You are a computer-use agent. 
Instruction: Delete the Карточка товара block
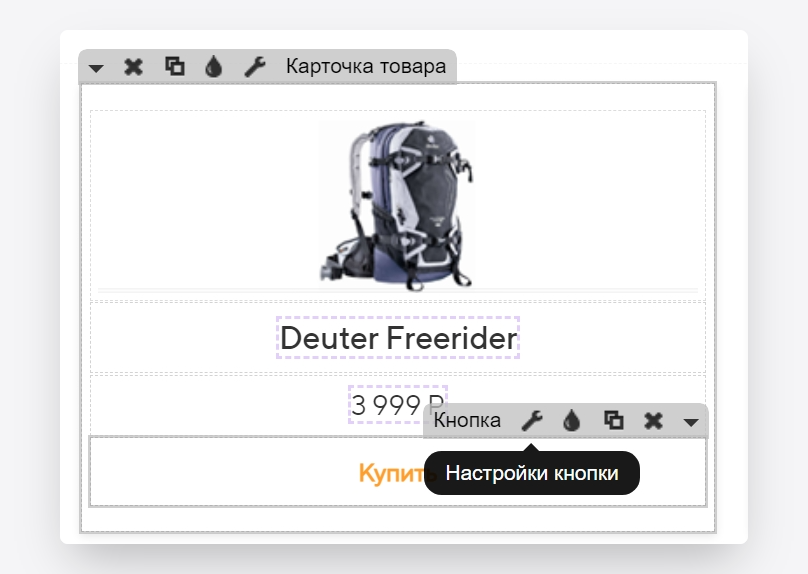click(133, 66)
